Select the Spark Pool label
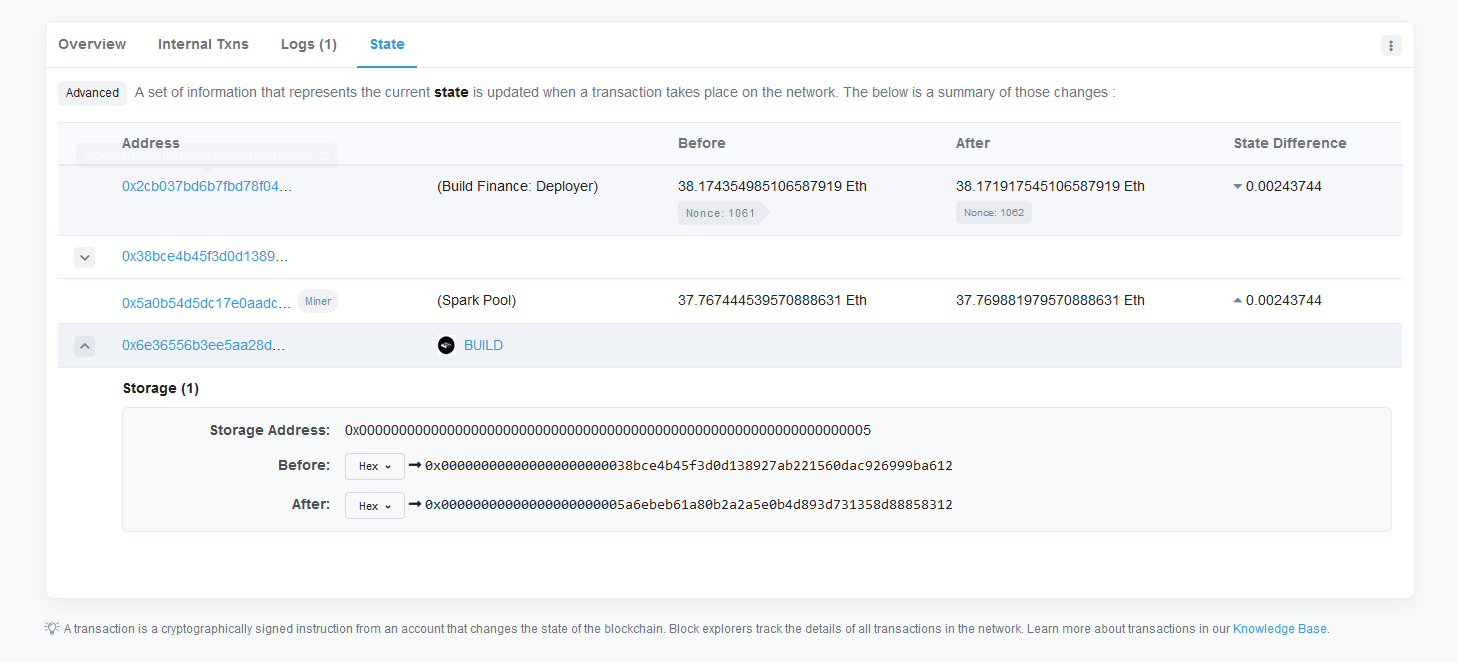The image size is (1457, 662). pyautogui.click(x=477, y=300)
